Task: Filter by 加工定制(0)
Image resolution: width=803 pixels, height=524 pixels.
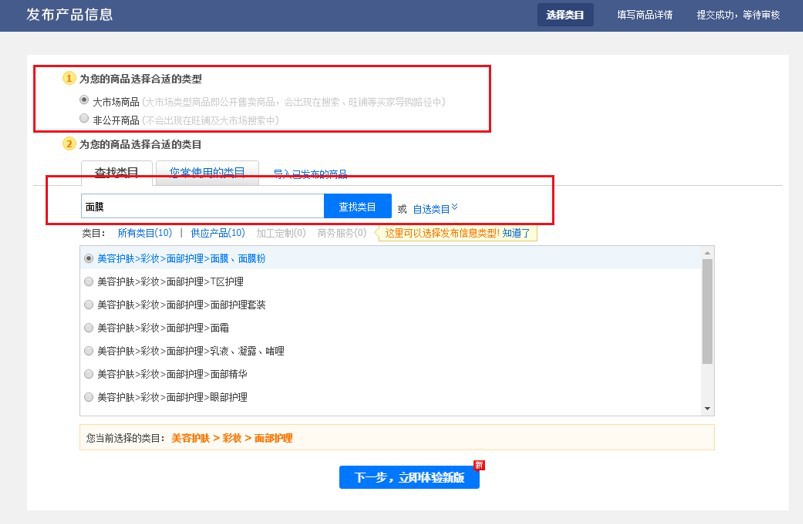Action: (281, 233)
